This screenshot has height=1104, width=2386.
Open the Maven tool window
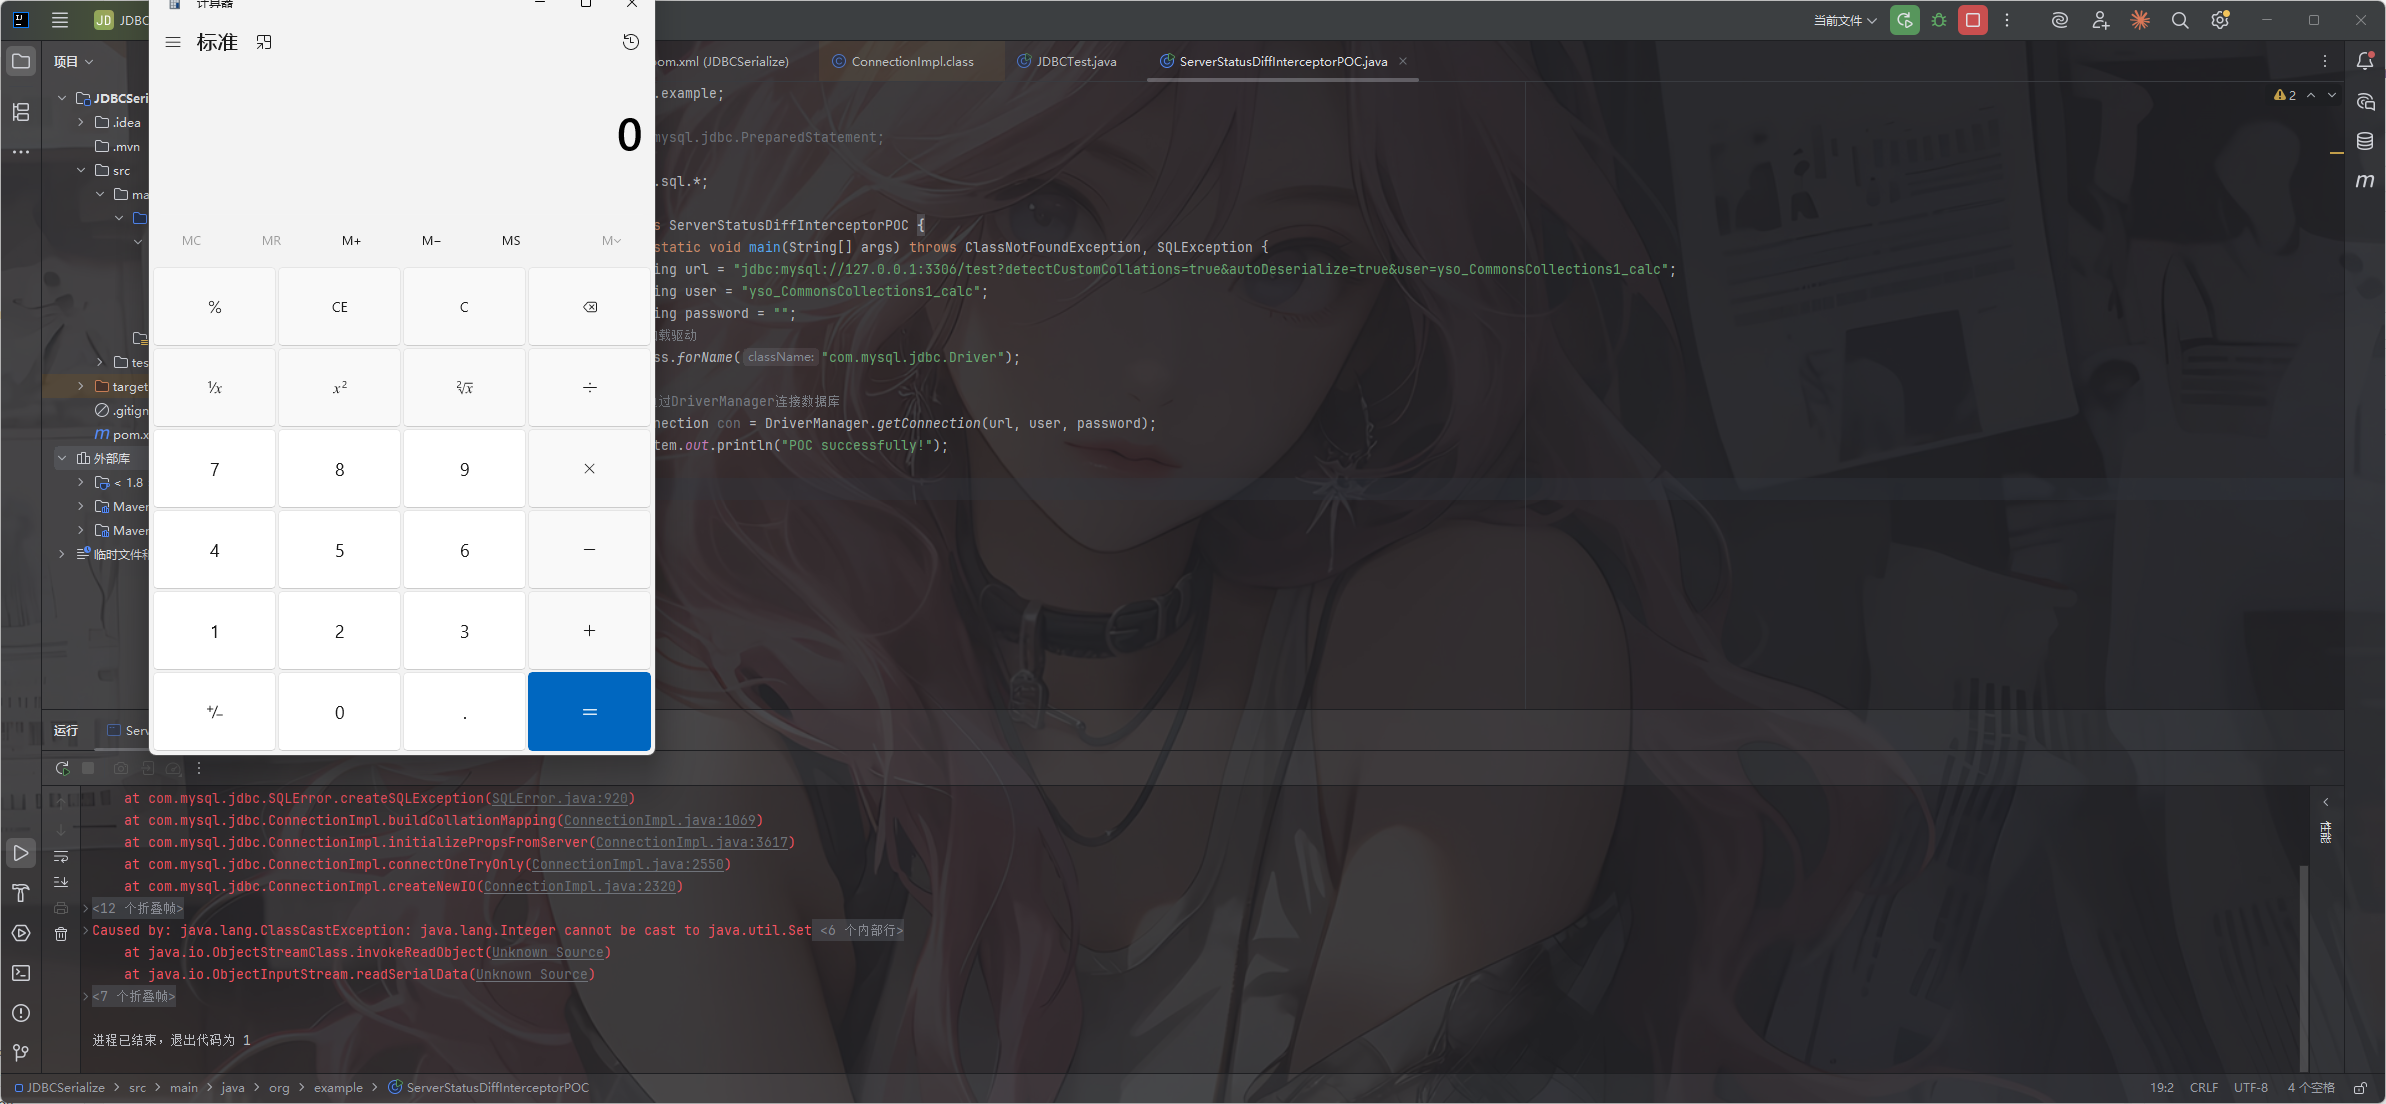(2364, 181)
